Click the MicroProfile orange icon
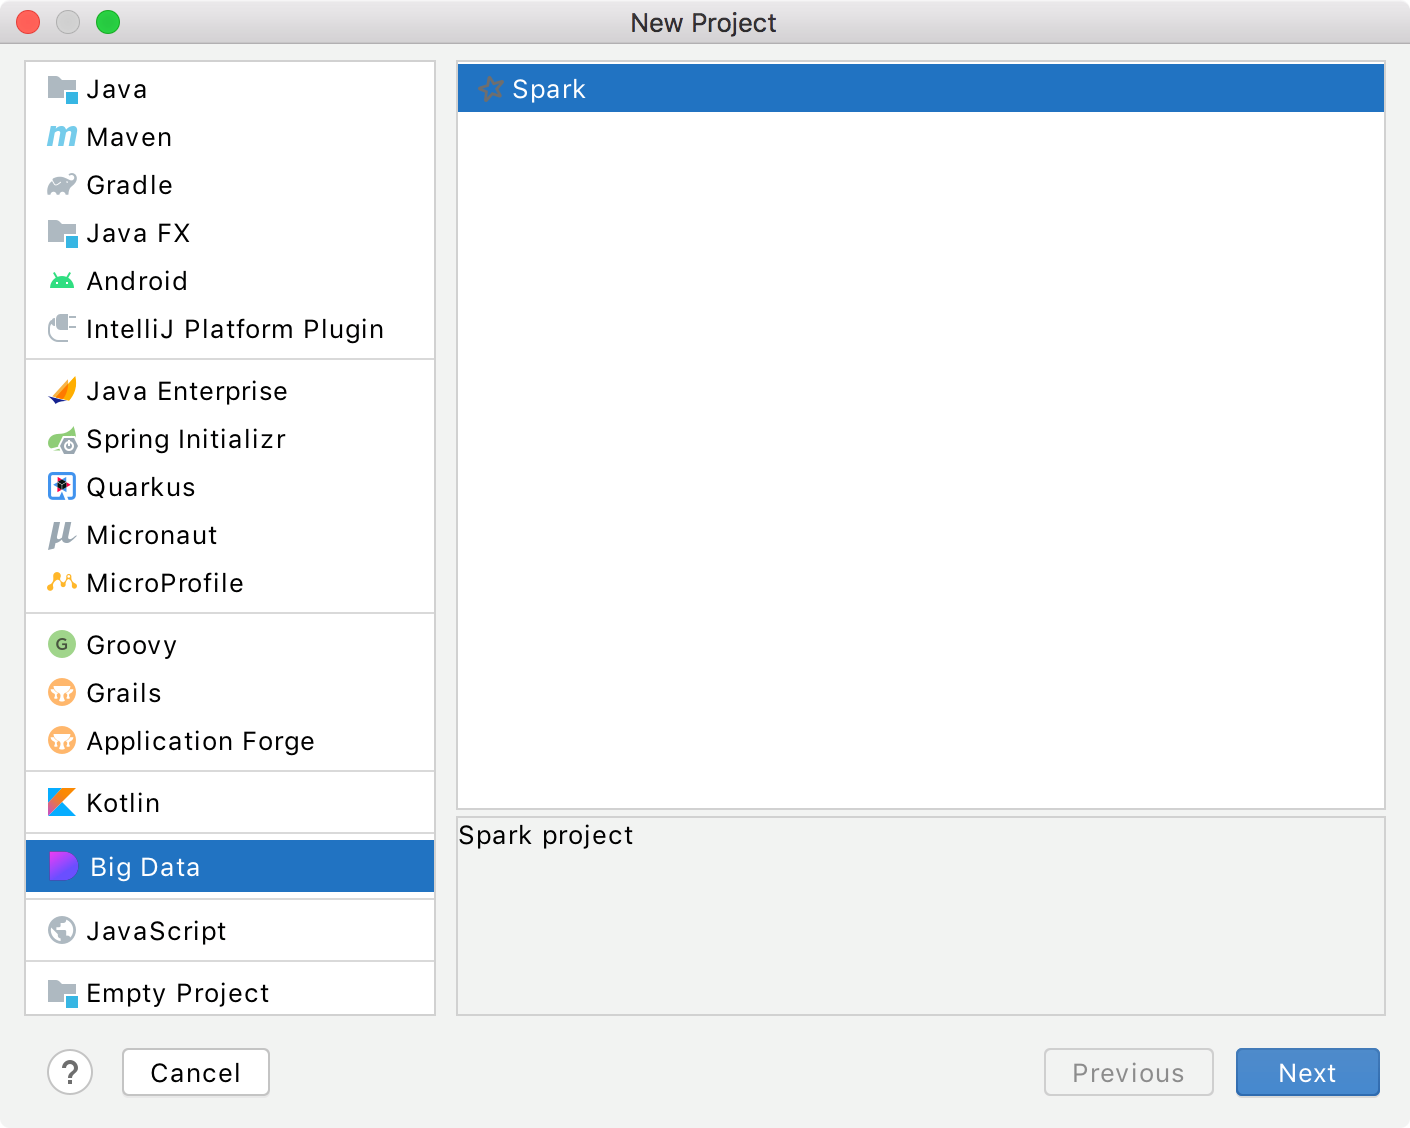This screenshot has height=1128, width=1410. pyautogui.click(x=62, y=581)
